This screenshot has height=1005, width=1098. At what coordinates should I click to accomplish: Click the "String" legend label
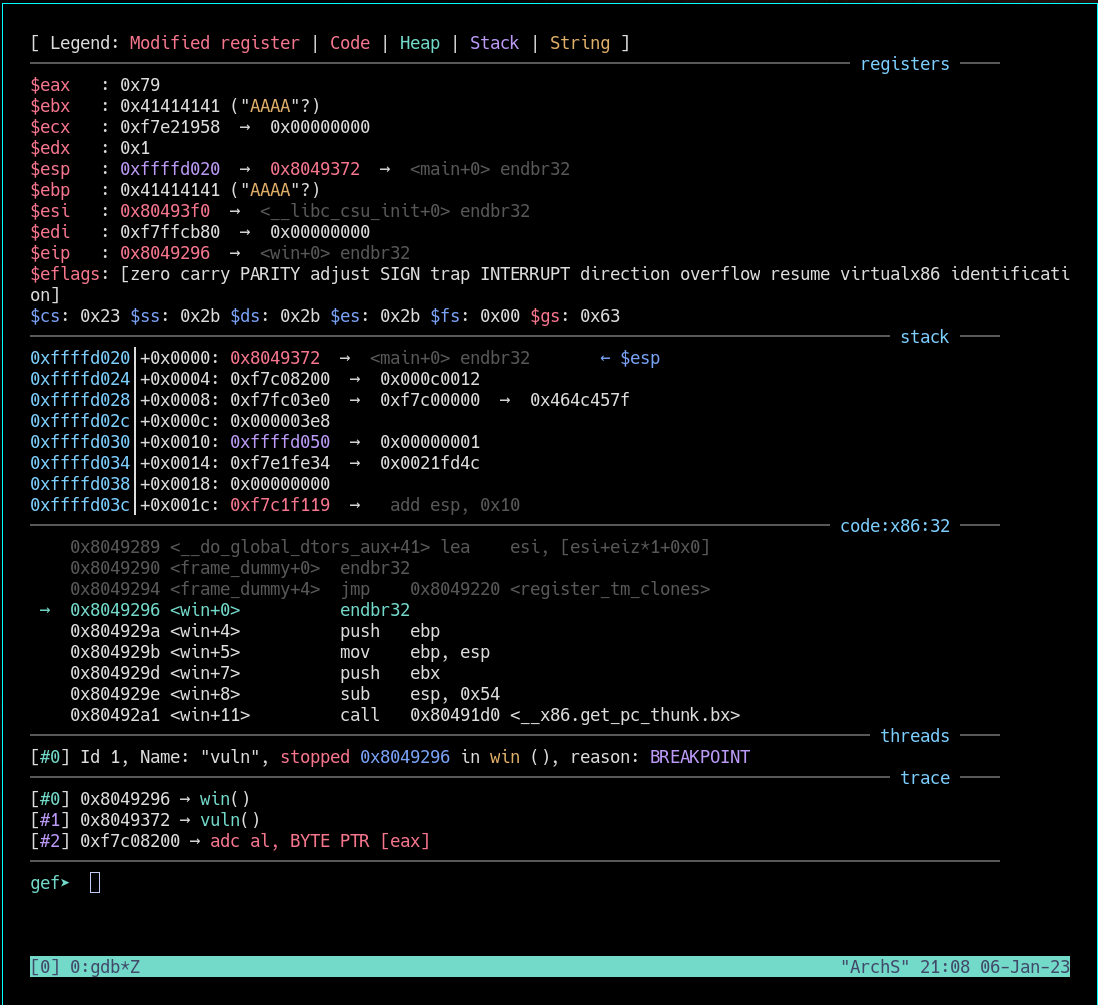coord(580,43)
